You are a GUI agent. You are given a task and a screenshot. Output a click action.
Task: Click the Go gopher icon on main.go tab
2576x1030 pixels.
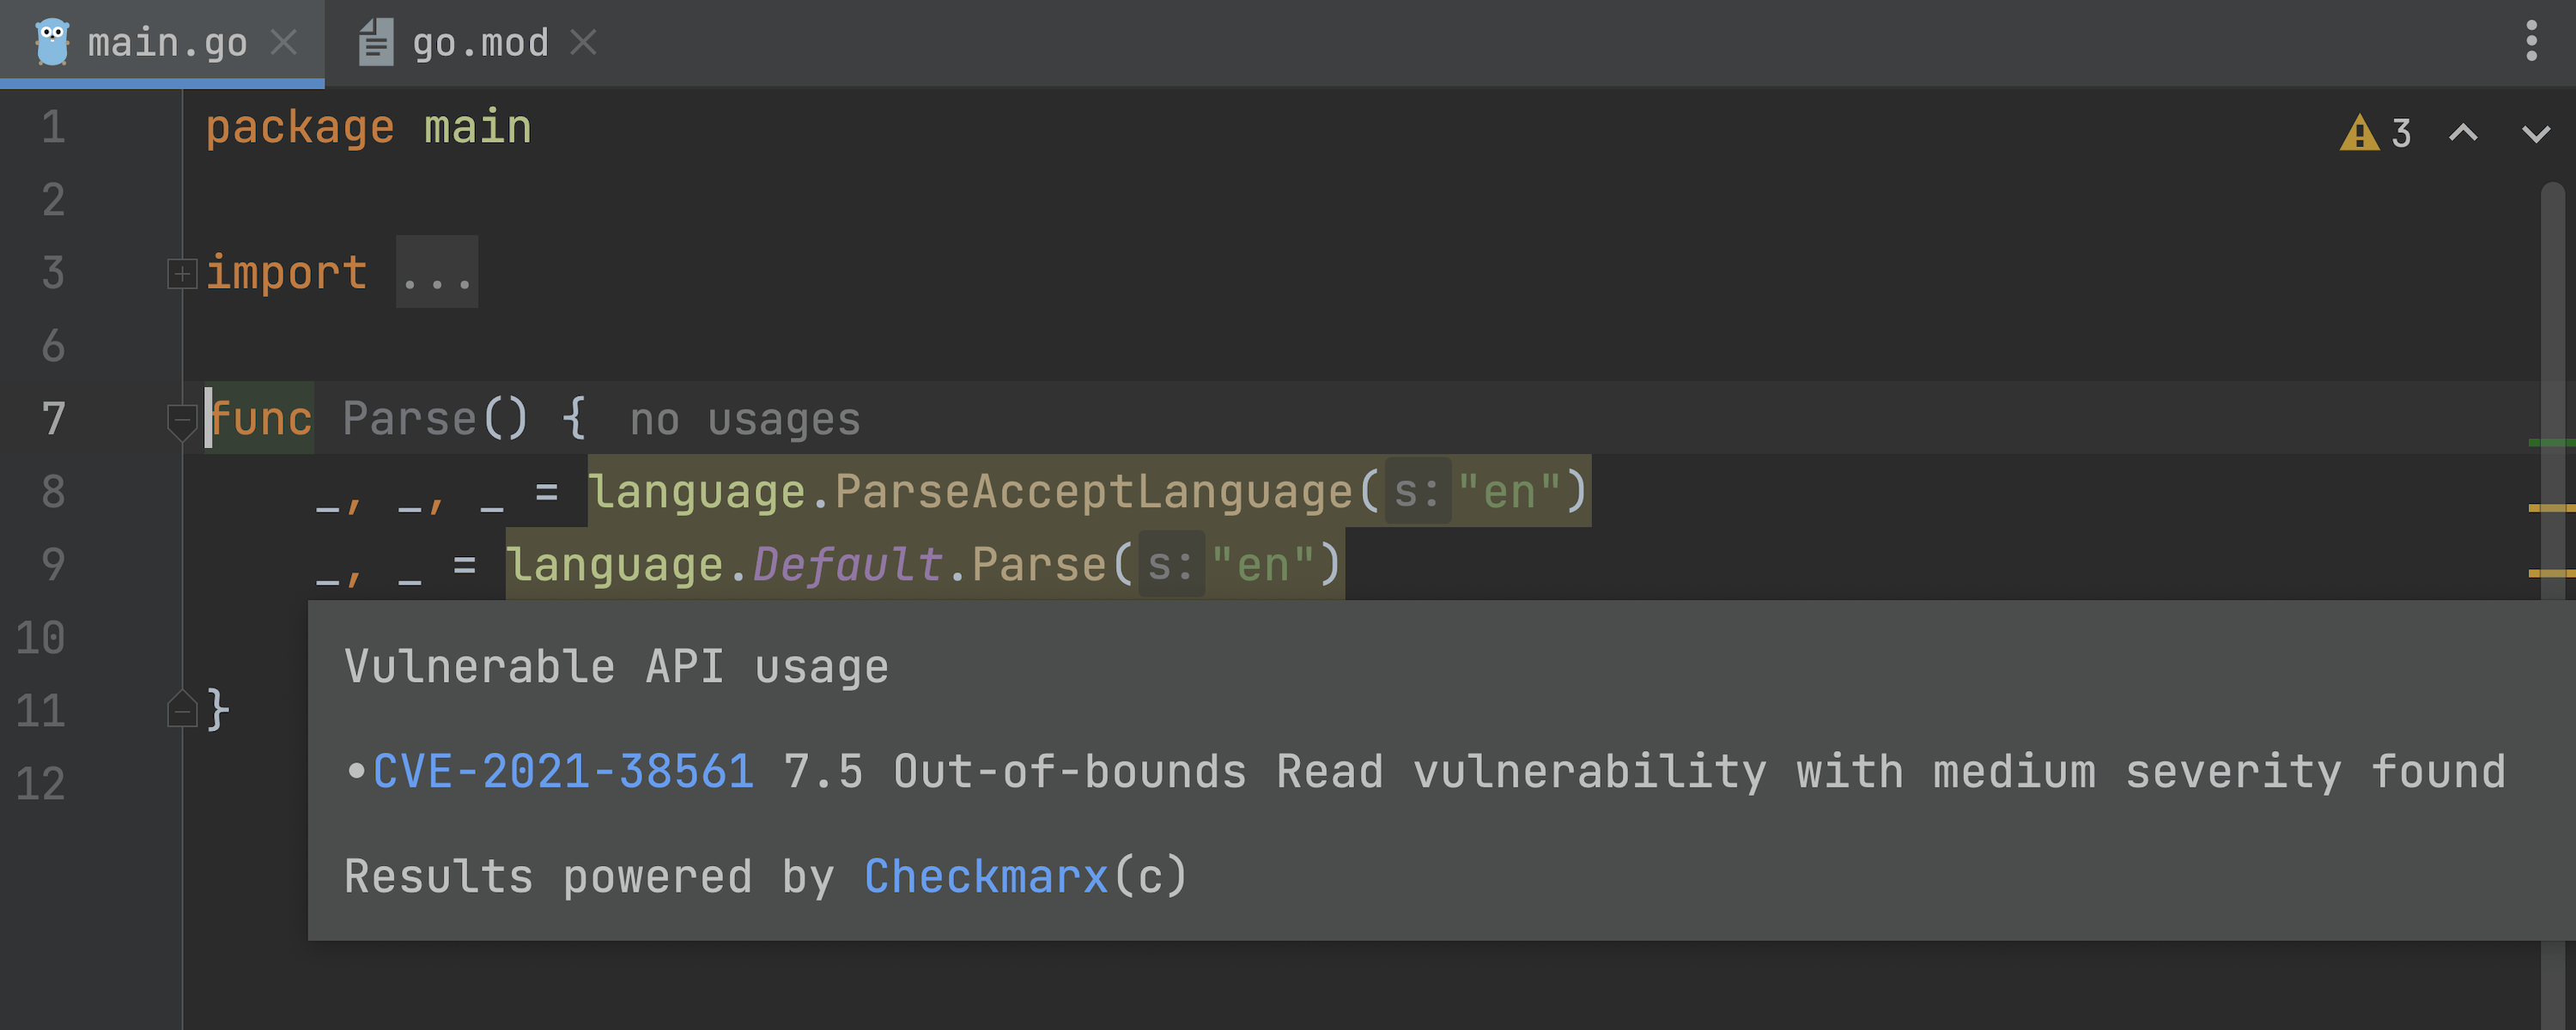[52, 42]
